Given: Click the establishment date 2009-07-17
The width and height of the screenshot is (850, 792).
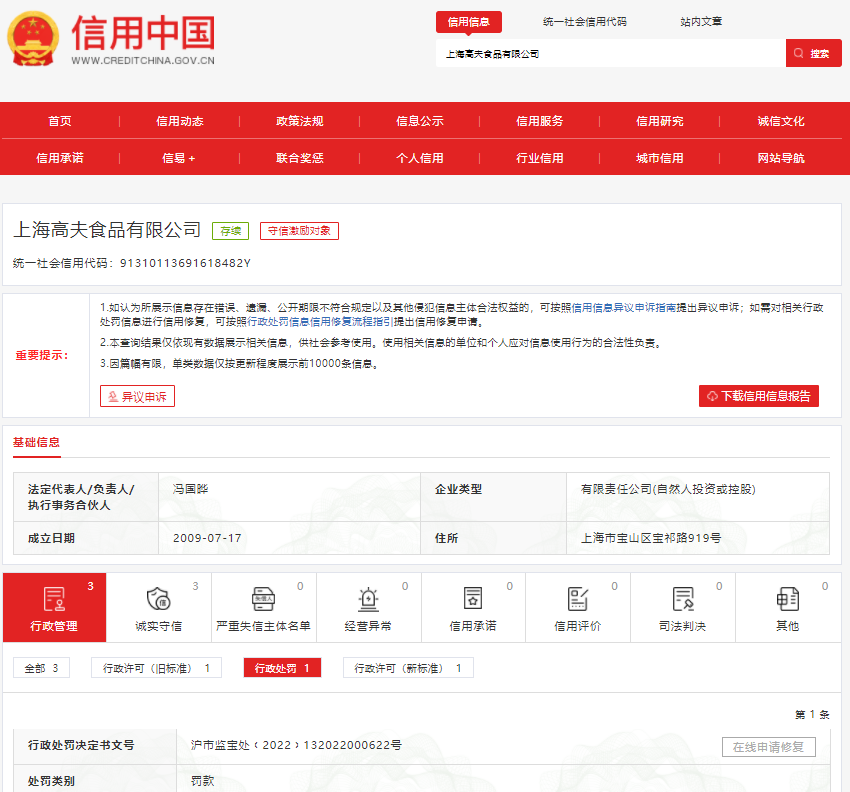Looking at the screenshot, I should 207,538.
